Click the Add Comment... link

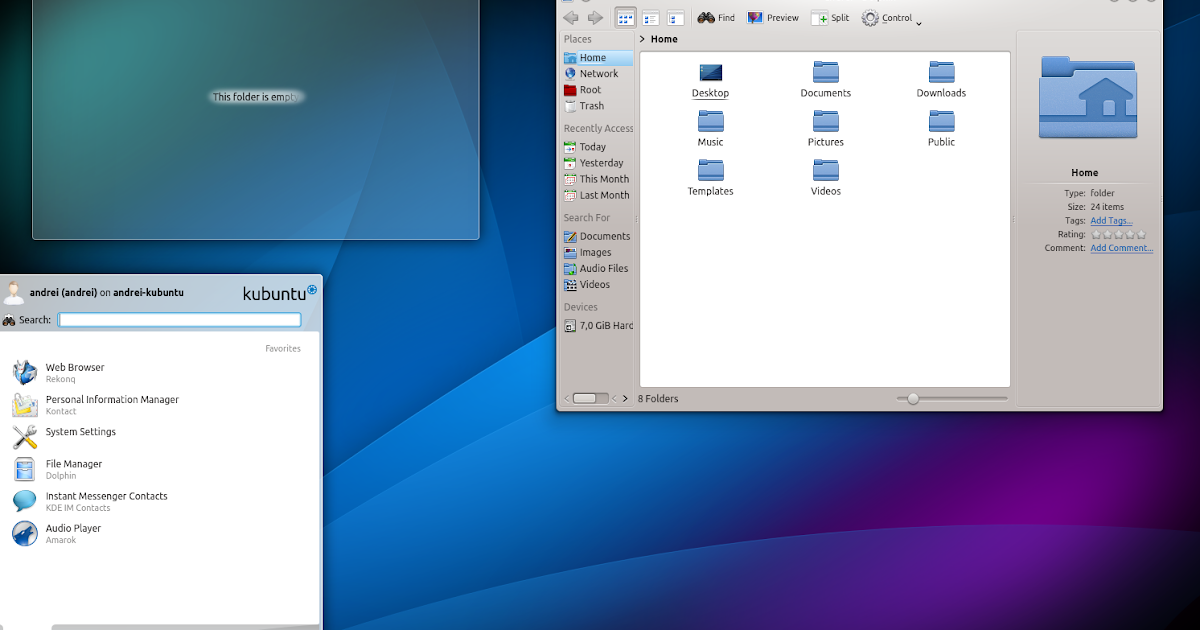point(1122,248)
